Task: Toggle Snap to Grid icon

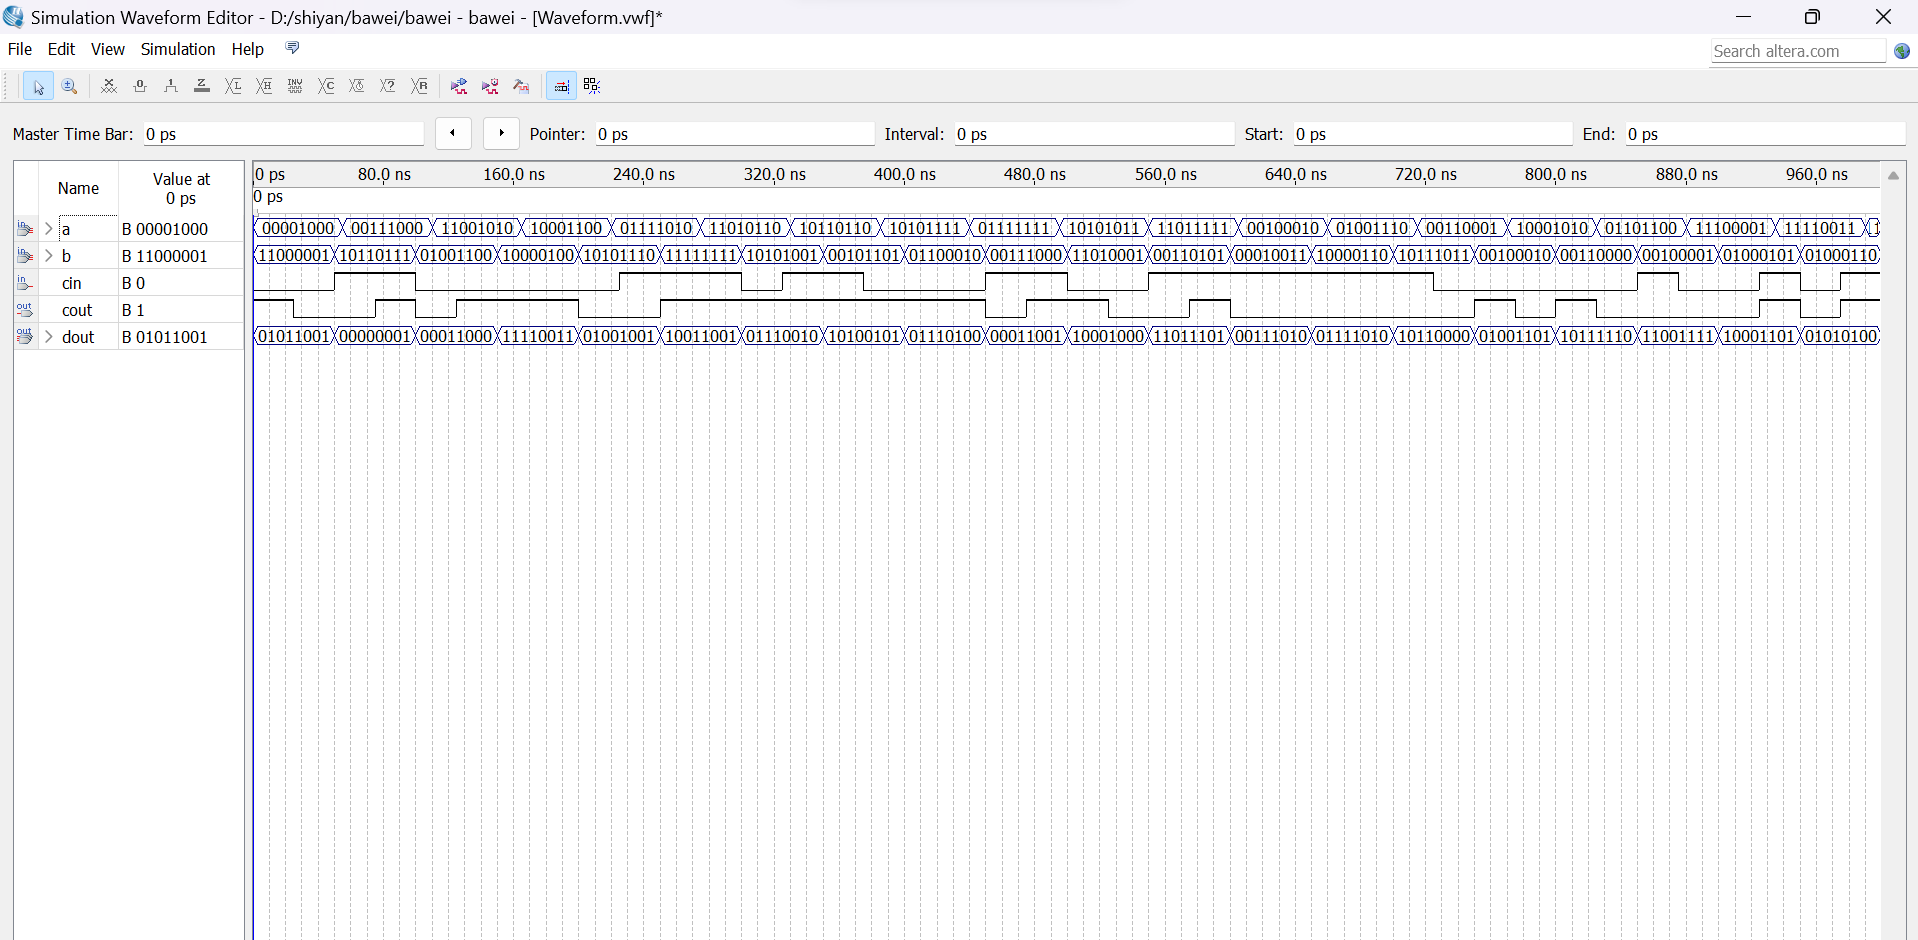Action: (561, 87)
